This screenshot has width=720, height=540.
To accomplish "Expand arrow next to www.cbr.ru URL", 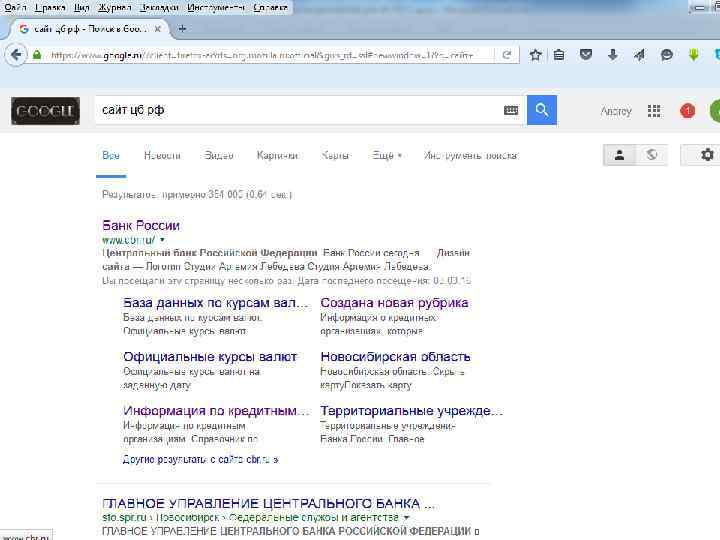I will (x=162, y=240).
